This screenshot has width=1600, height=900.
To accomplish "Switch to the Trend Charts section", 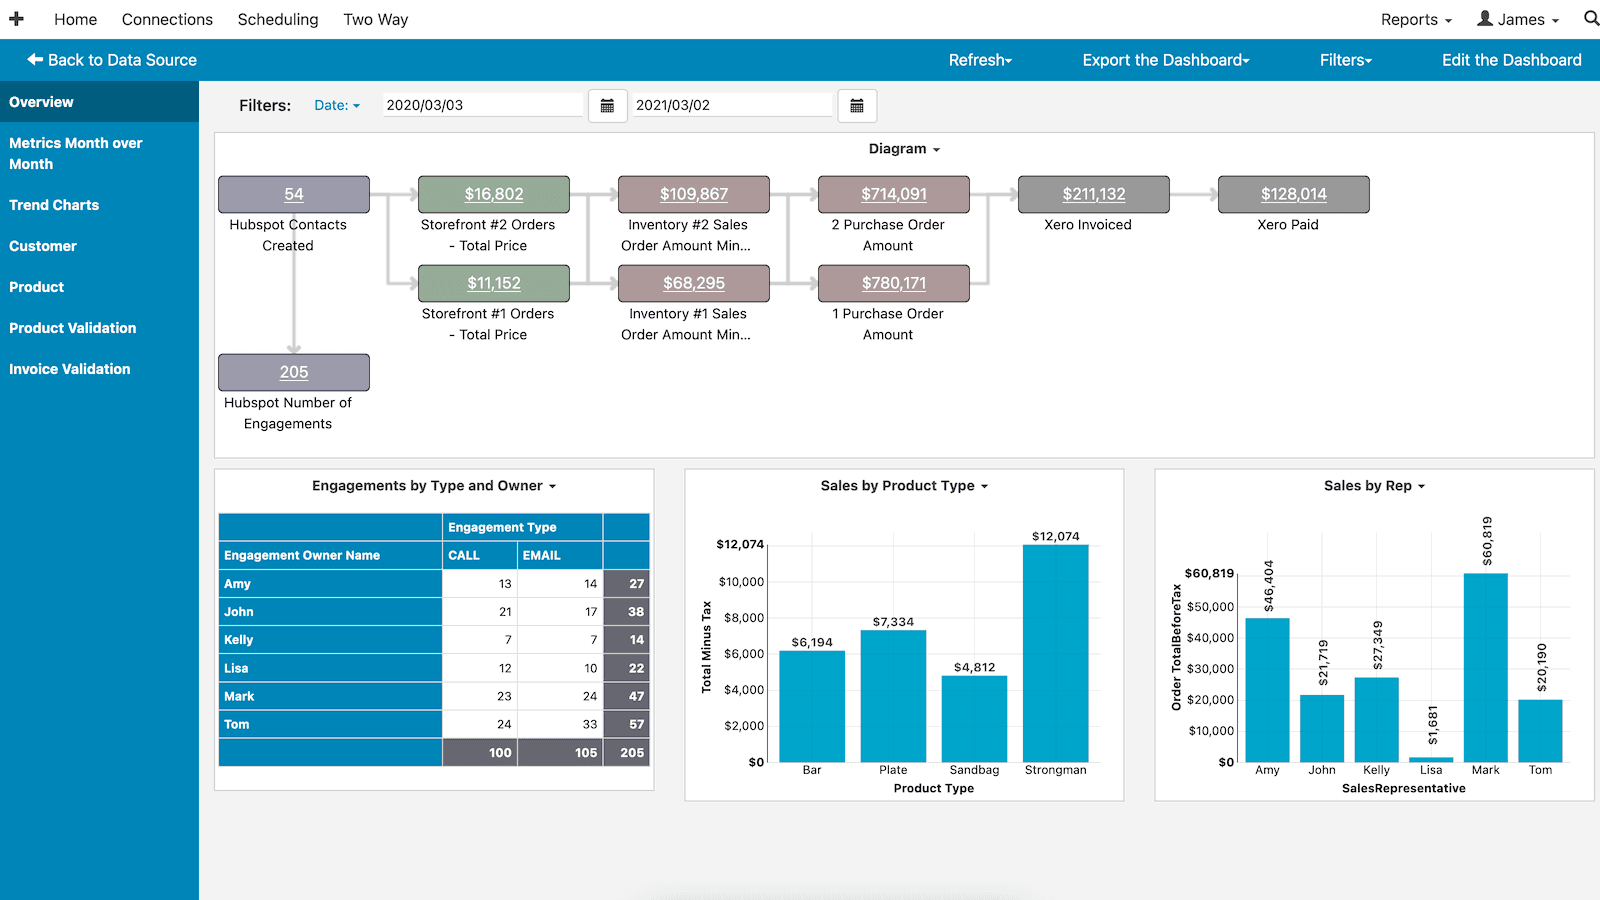I will coord(54,204).
